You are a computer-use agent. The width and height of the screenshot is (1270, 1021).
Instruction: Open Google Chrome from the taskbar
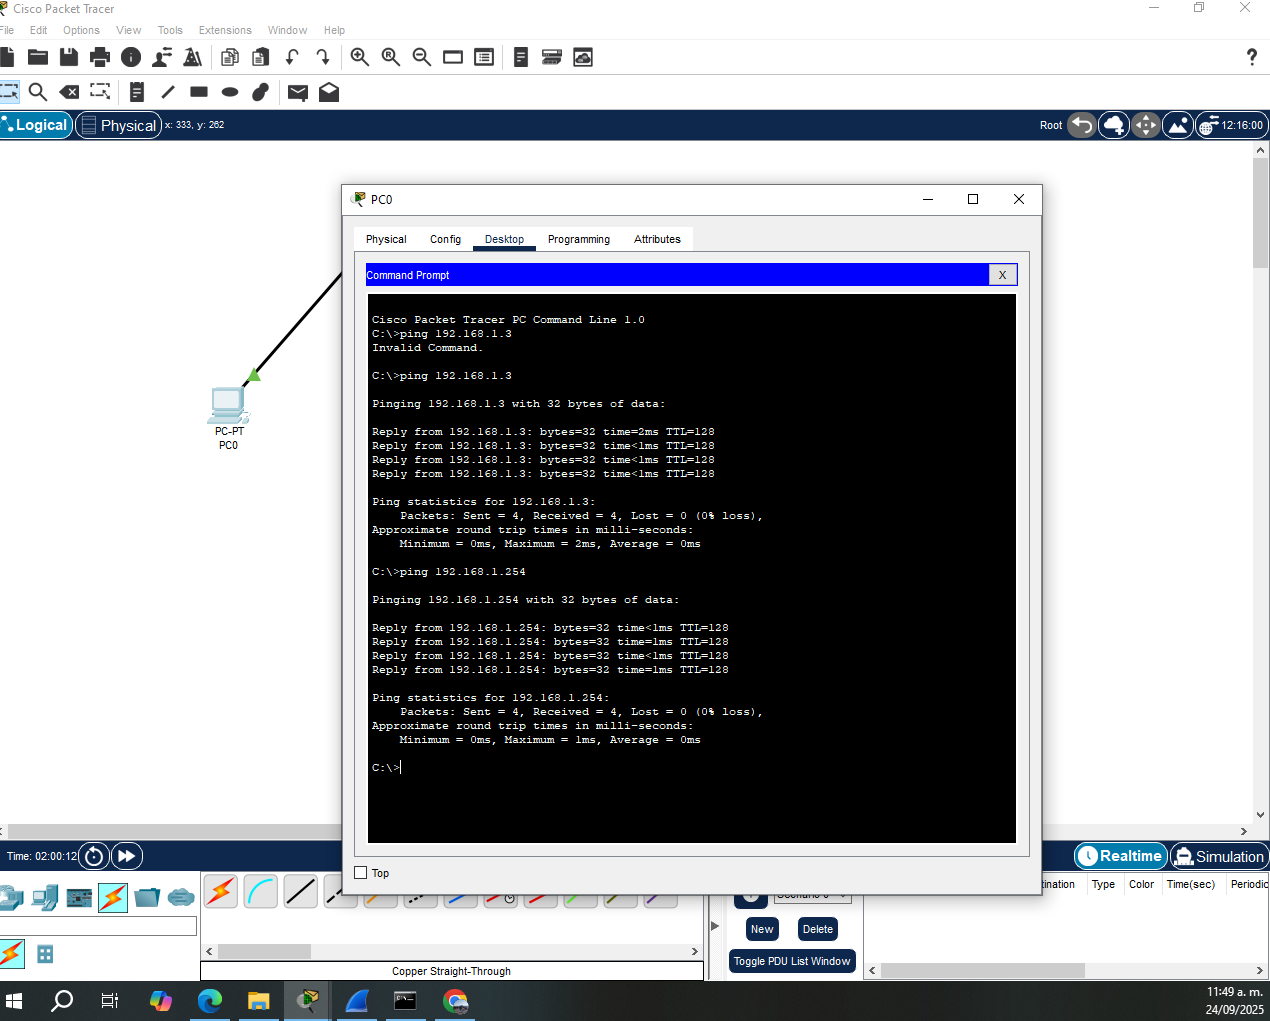click(x=455, y=1000)
